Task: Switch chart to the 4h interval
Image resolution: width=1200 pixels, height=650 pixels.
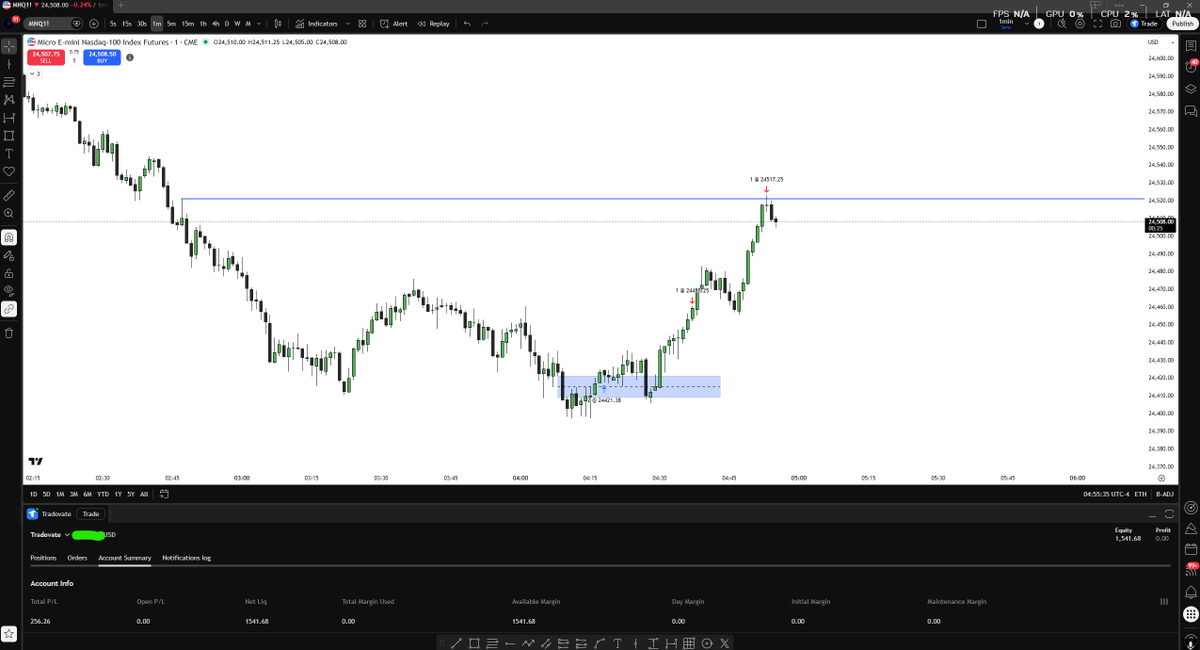Action: (x=216, y=23)
